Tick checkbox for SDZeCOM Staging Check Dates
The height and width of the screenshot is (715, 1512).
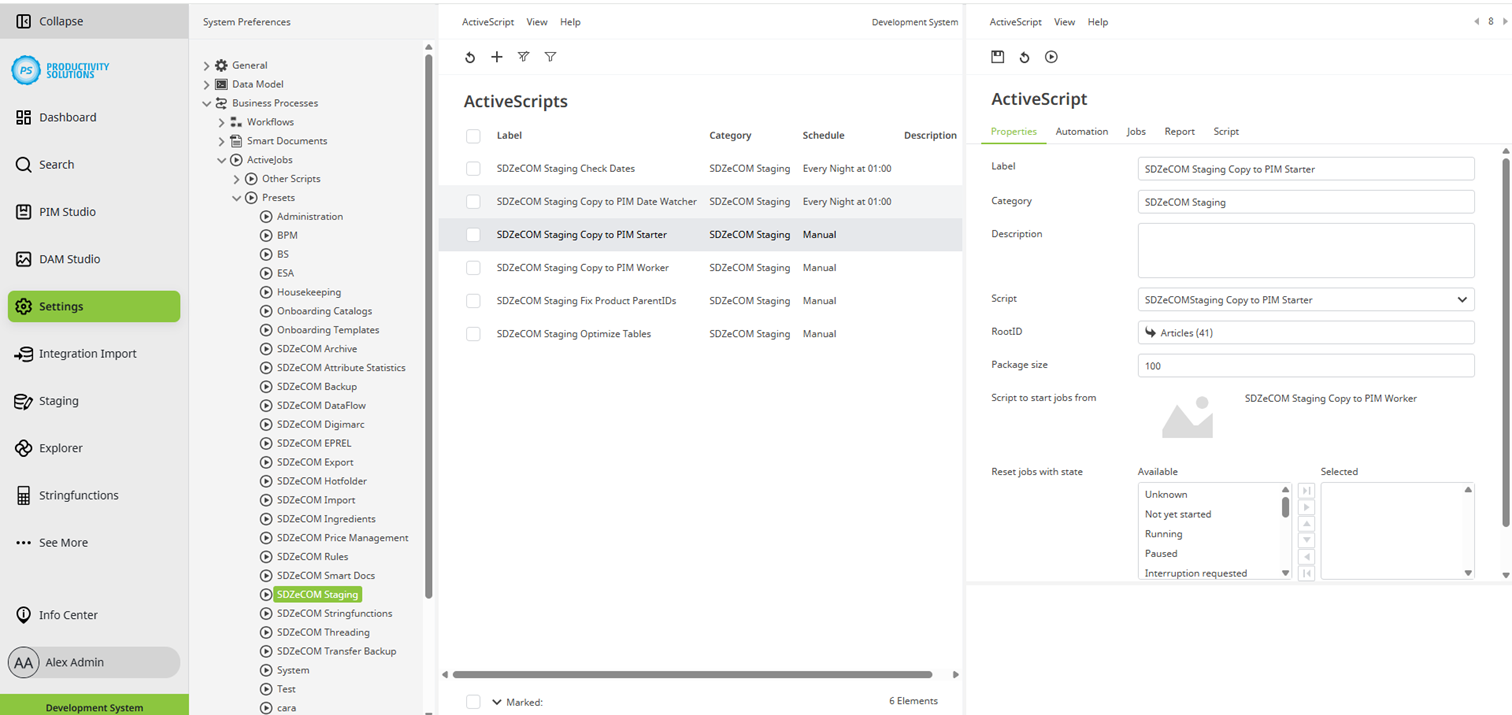[473, 169]
